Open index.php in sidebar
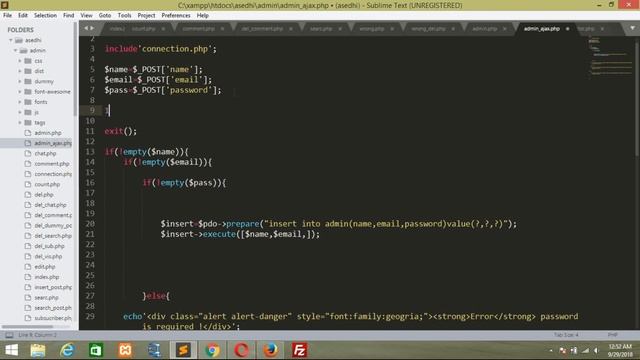This screenshot has width=640, height=360. pos(47,277)
